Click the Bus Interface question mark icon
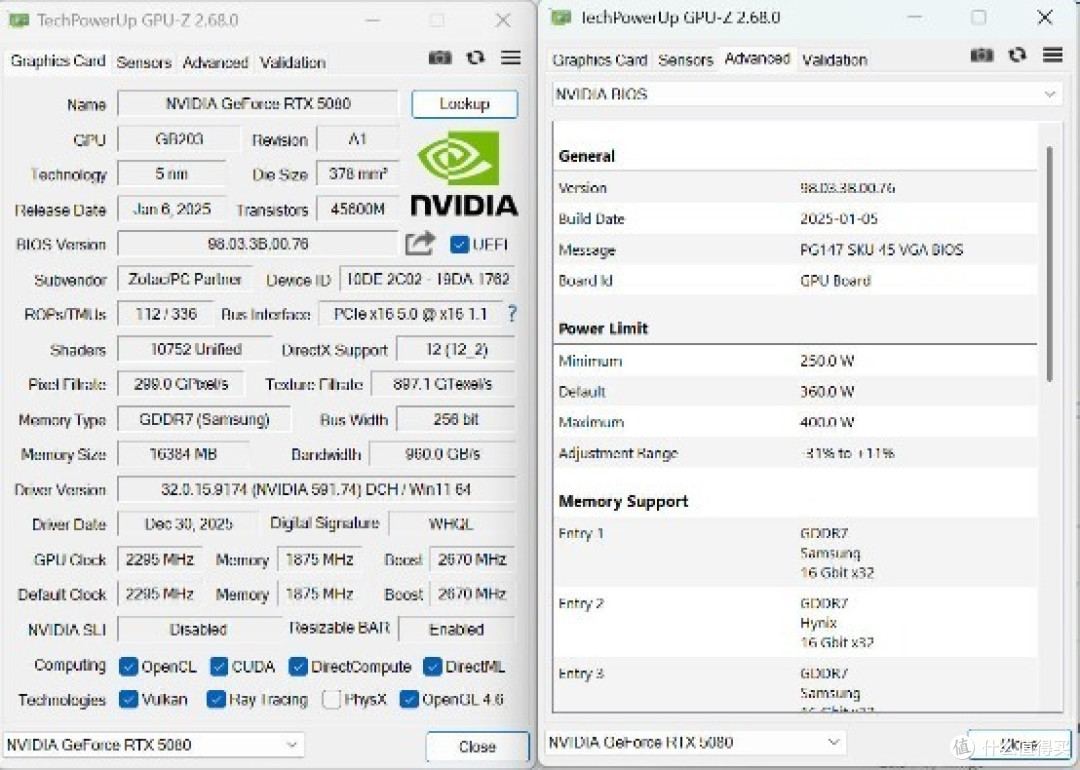Viewport: 1080px width, 770px height. (x=512, y=314)
